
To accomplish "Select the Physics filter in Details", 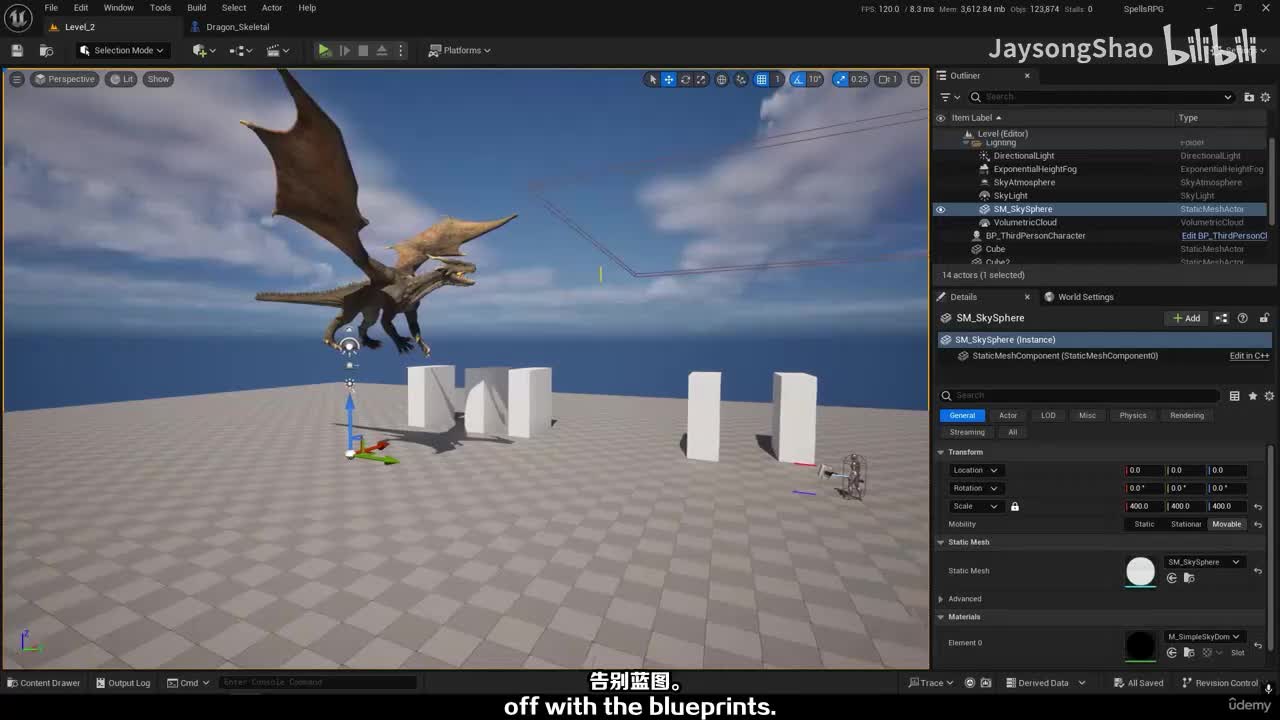I will pyautogui.click(x=1133, y=415).
